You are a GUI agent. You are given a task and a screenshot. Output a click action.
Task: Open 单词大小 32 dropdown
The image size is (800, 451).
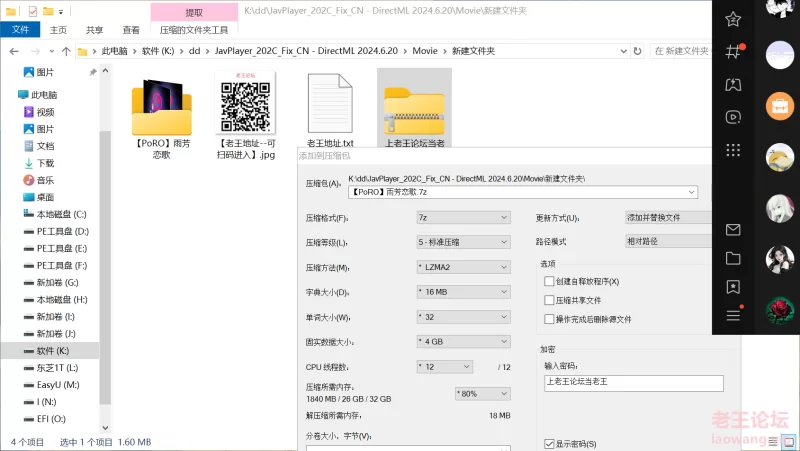point(463,317)
